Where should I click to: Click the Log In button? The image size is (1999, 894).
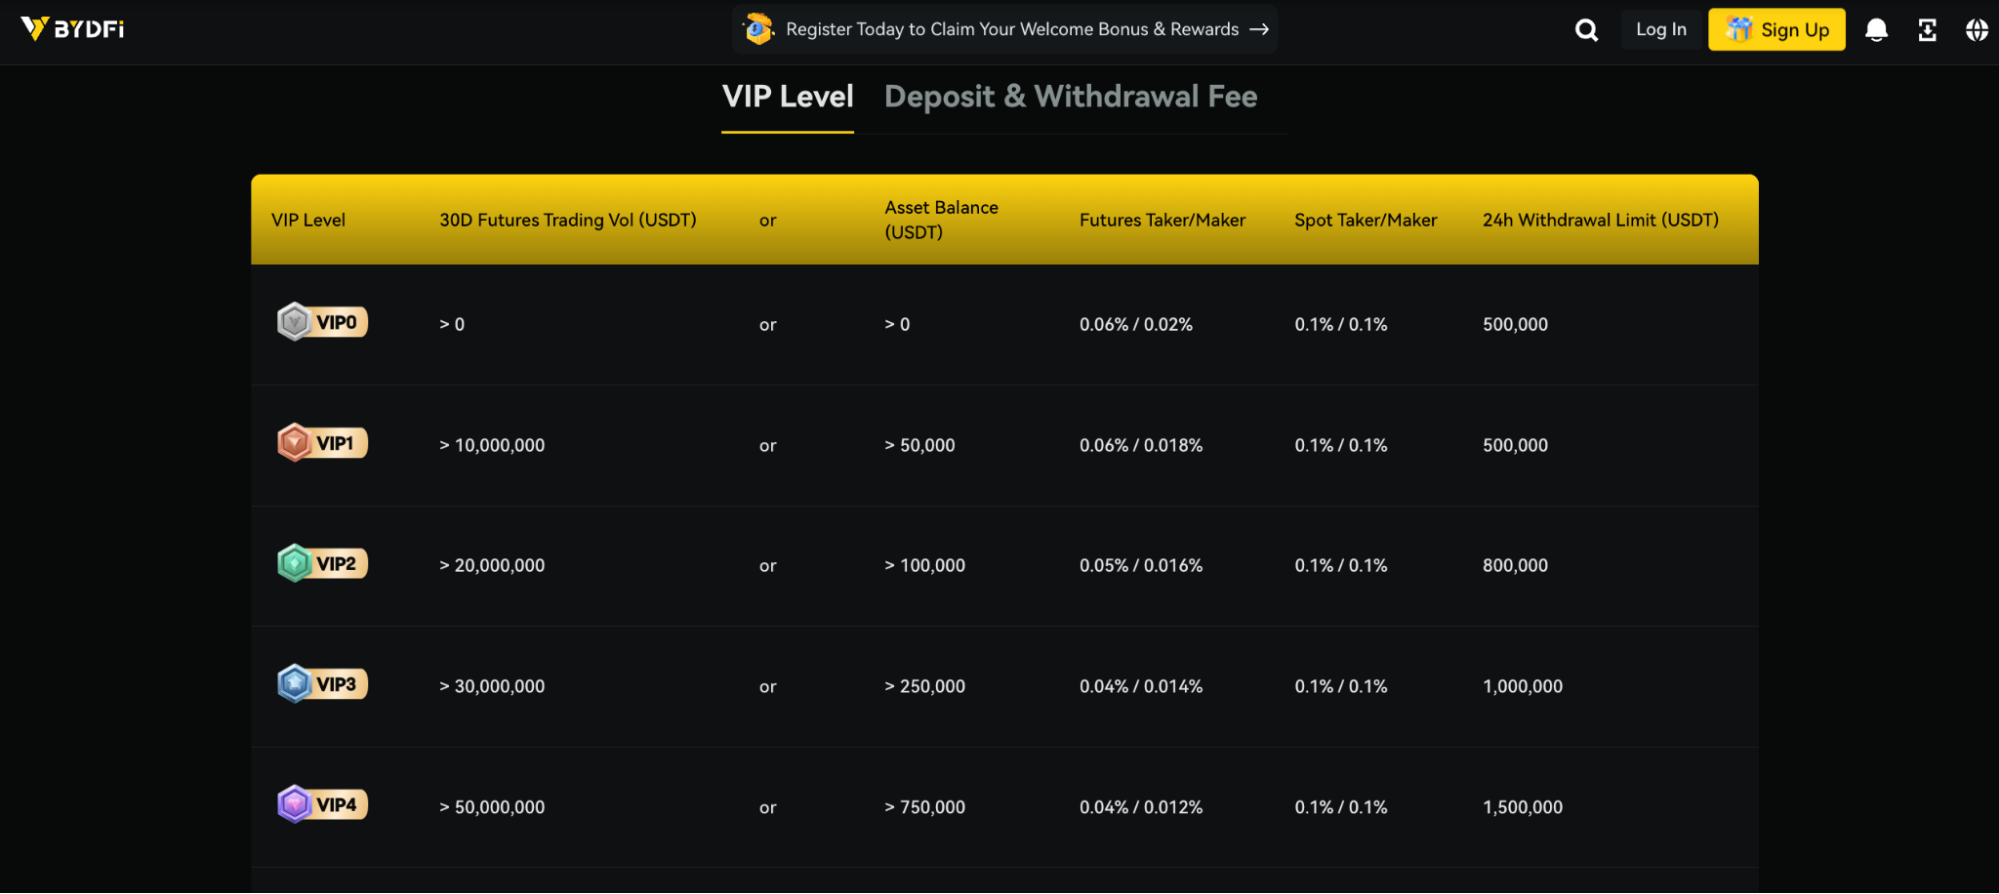1661,30
